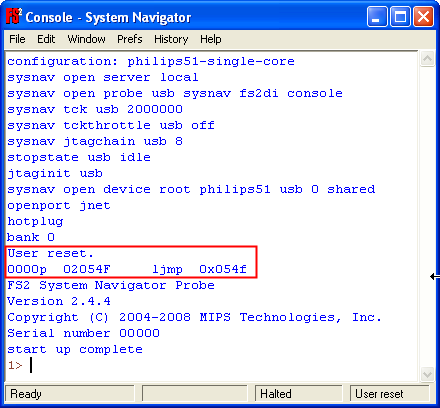Click the 'Halted' status bar field

click(x=299, y=394)
